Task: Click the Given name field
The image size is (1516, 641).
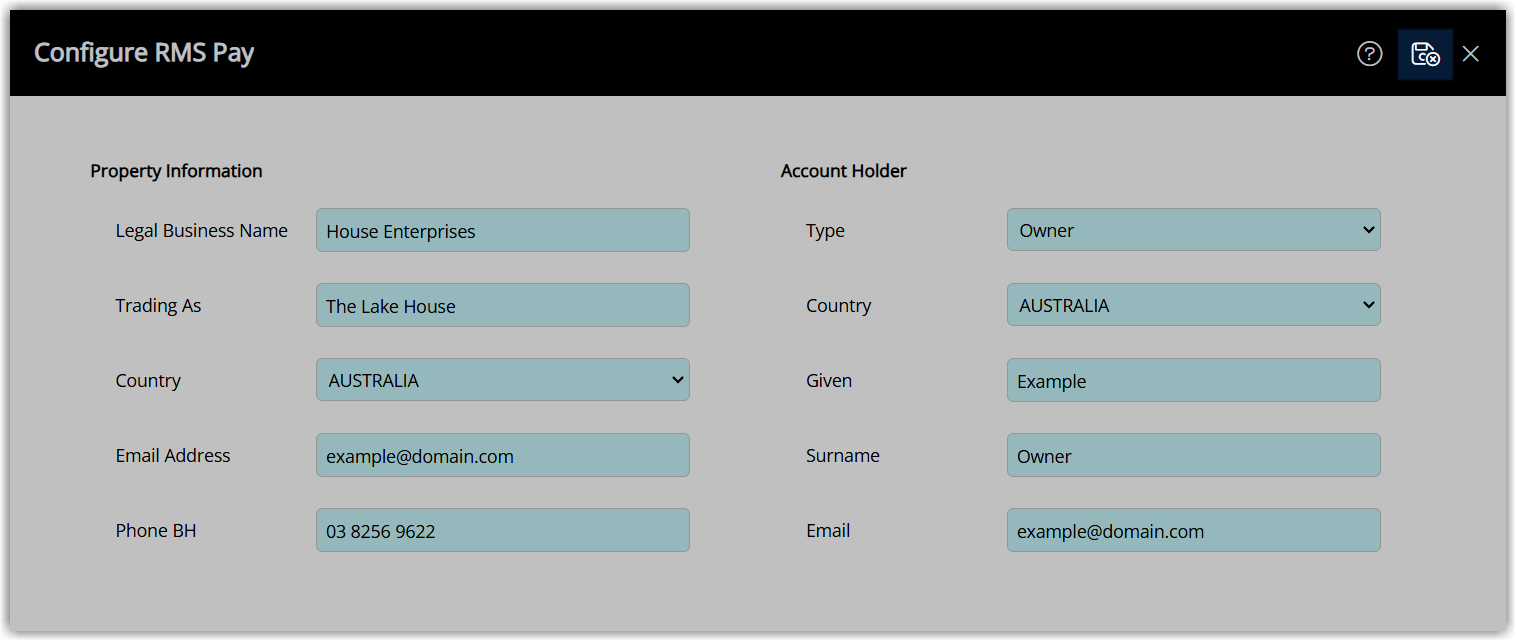Action: pyautogui.click(x=1194, y=380)
